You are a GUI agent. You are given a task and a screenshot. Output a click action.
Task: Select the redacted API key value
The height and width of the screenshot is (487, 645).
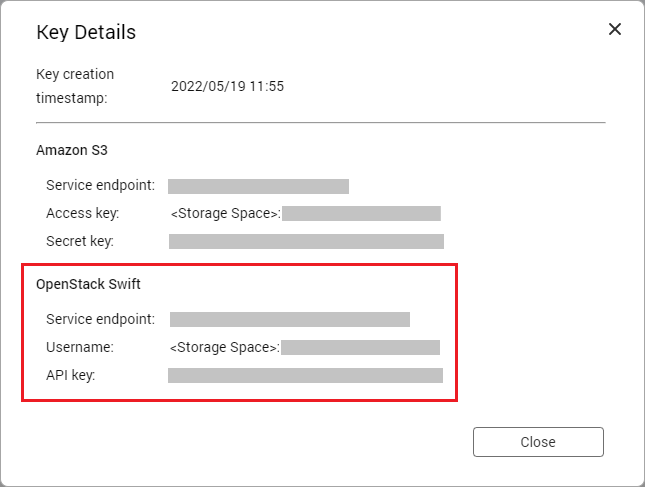(x=305, y=376)
